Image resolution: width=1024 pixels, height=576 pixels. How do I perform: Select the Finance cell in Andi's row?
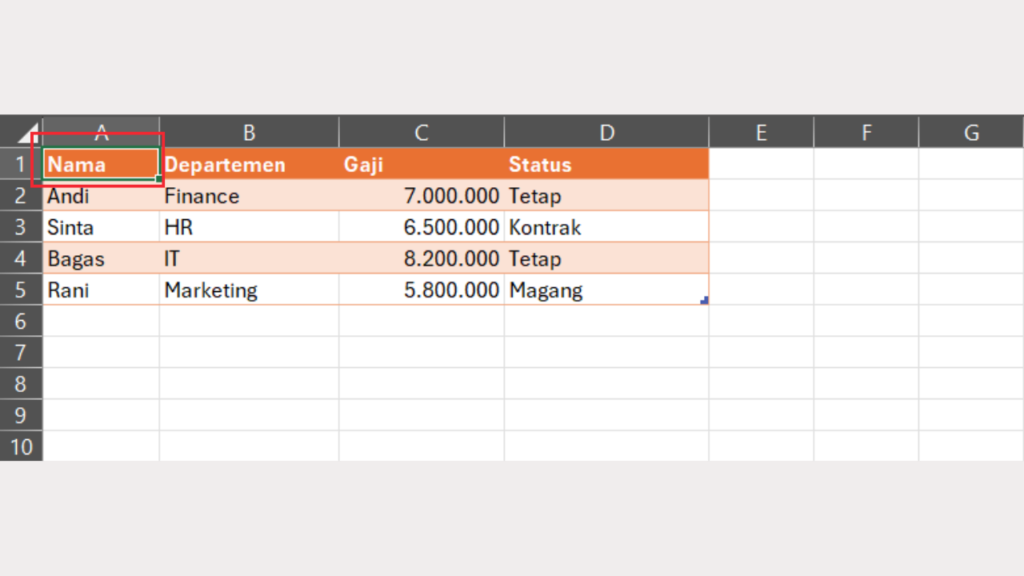pos(248,196)
